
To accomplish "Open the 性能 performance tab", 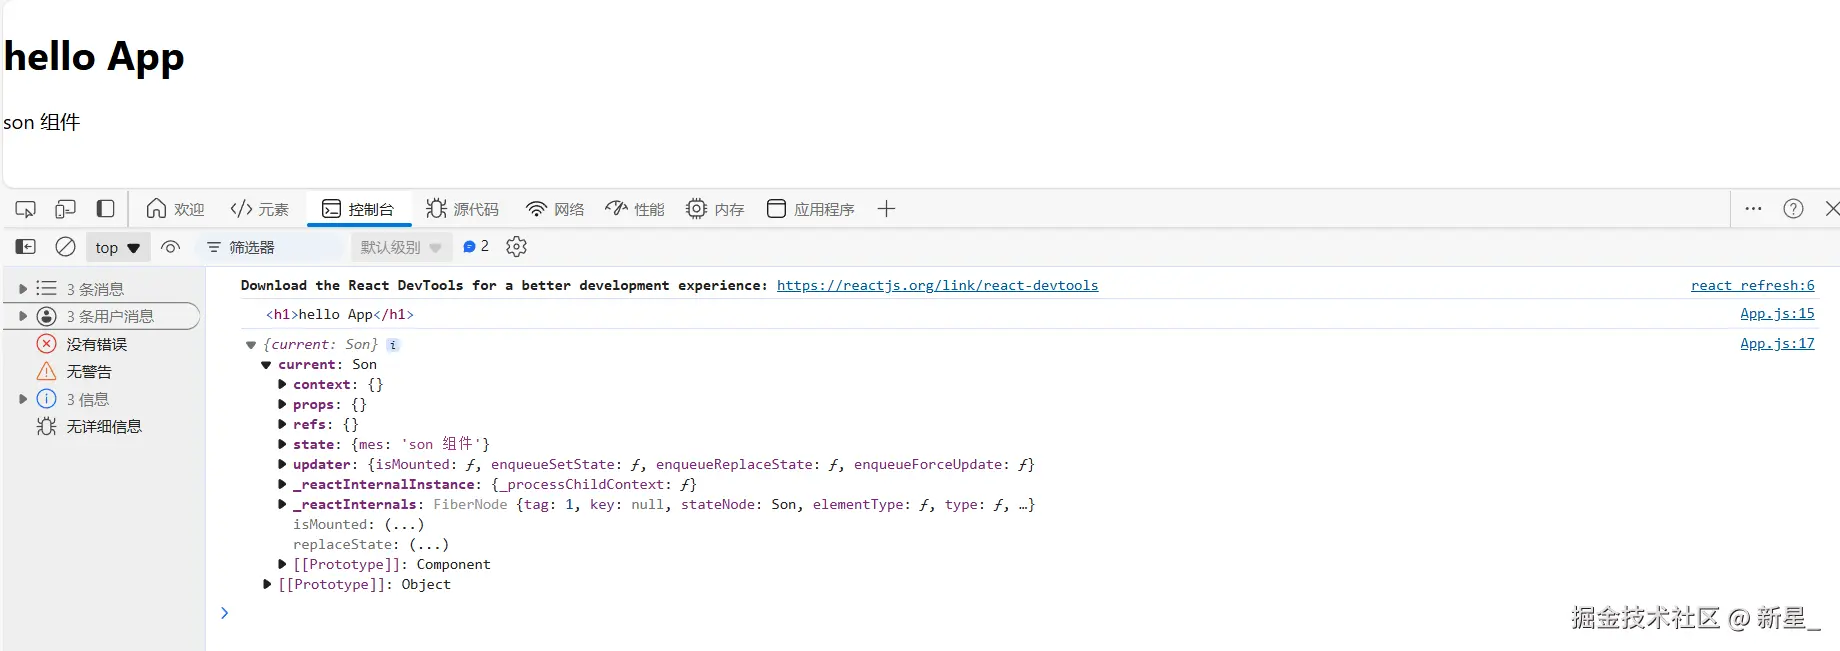I will 635,209.
